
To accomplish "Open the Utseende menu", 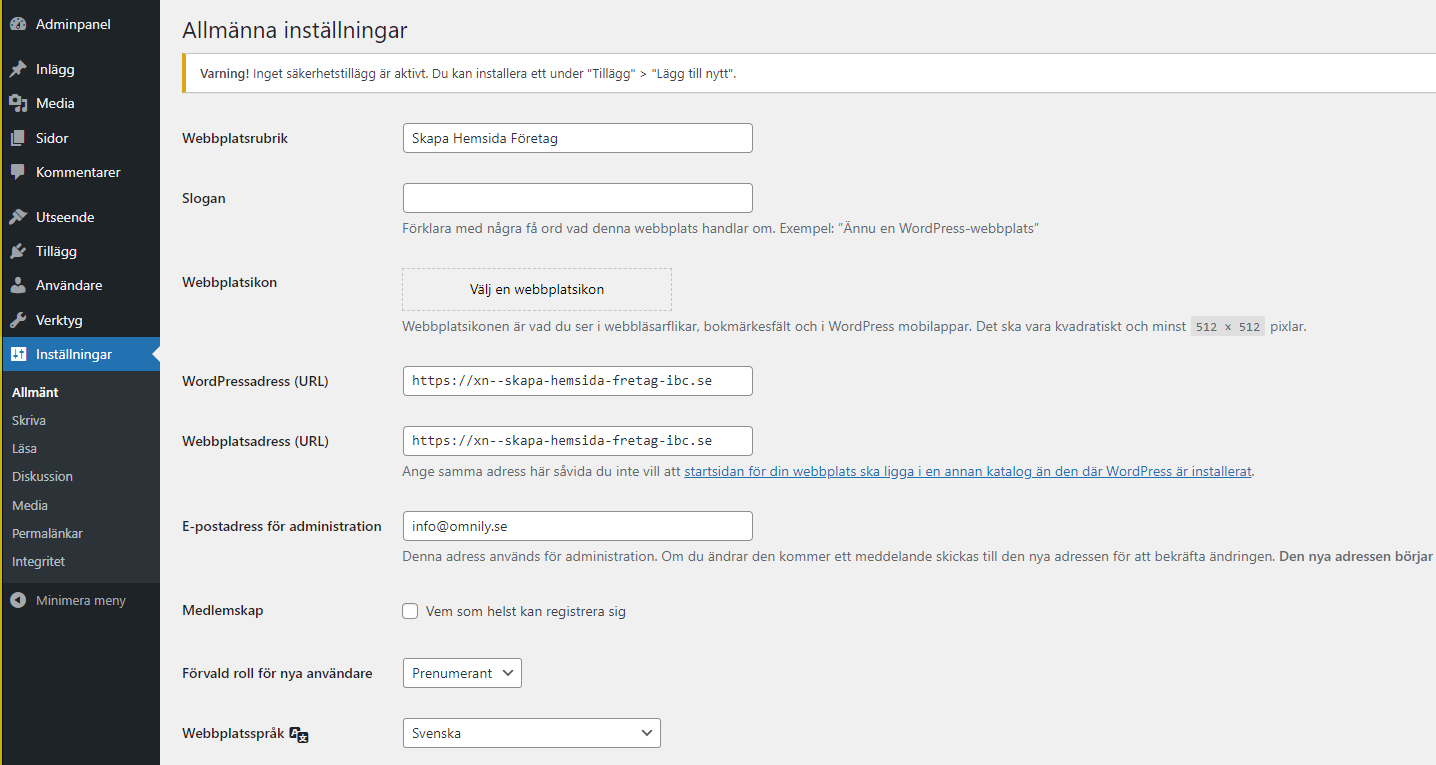I will coord(81,217).
